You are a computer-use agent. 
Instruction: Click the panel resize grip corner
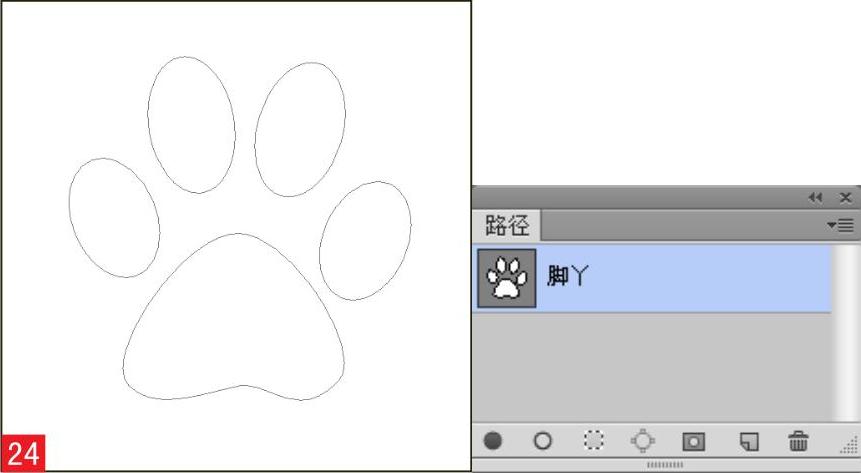pyautogui.click(x=849, y=445)
